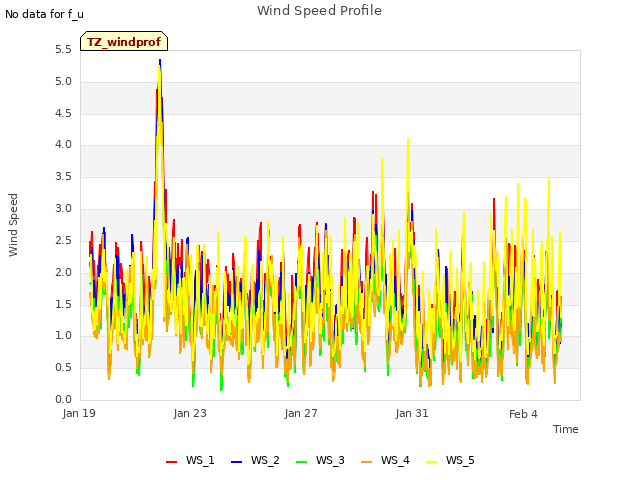Click the 2.5 y-axis tick label
The image size is (640, 480).
pos(63,240)
